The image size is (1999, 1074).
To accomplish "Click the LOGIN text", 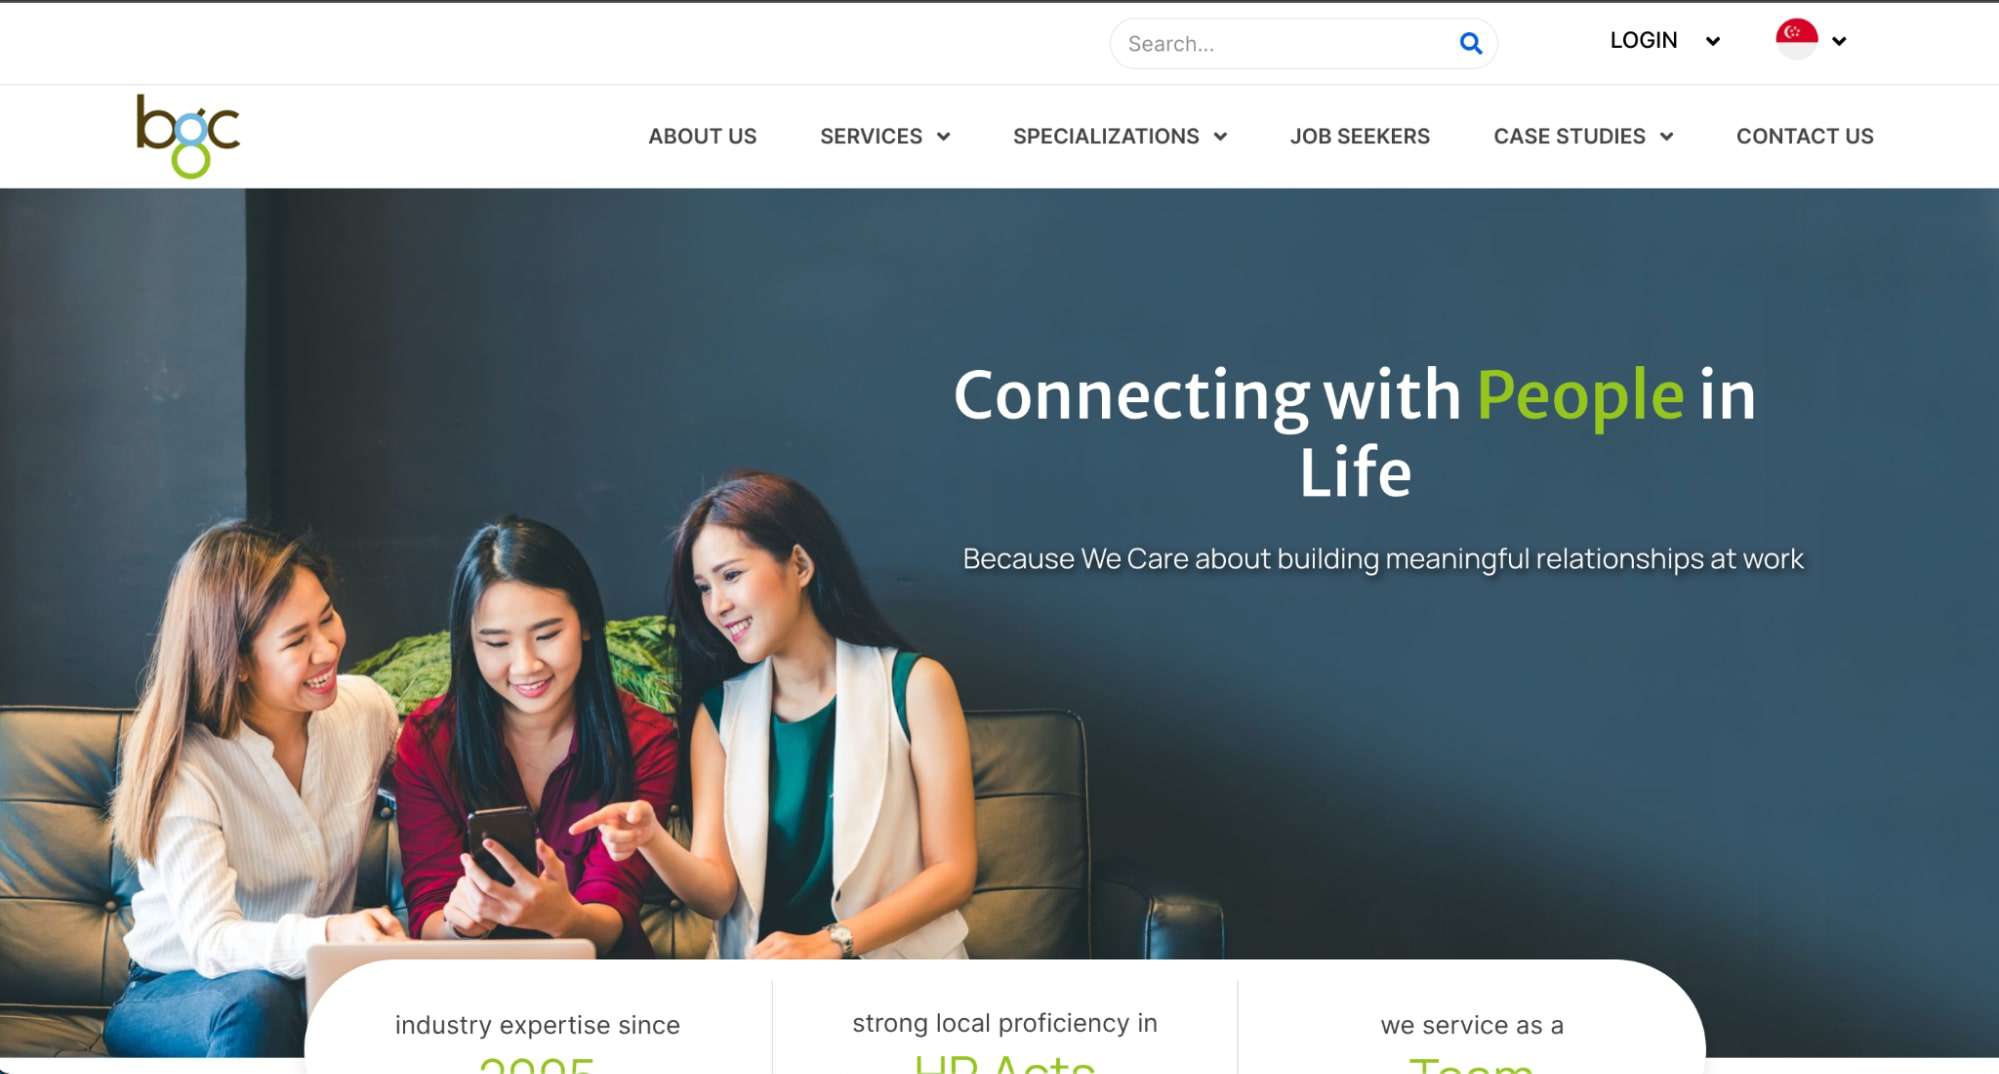I will click(1643, 40).
